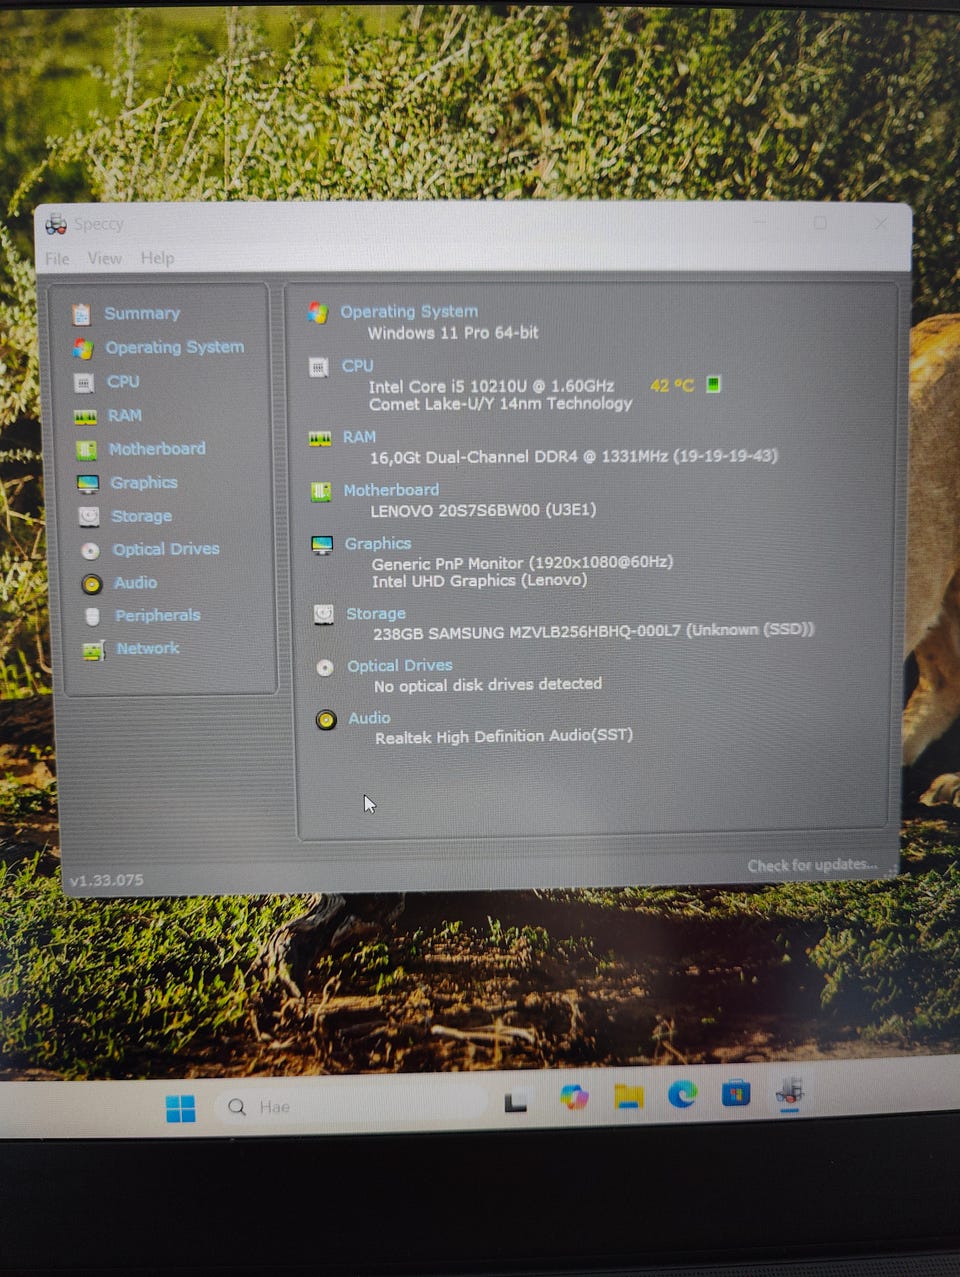This screenshot has width=960, height=1277.
Task: Select Optical Drives in the sidebar
Action: pyautogui.click(x=166, y=550)
